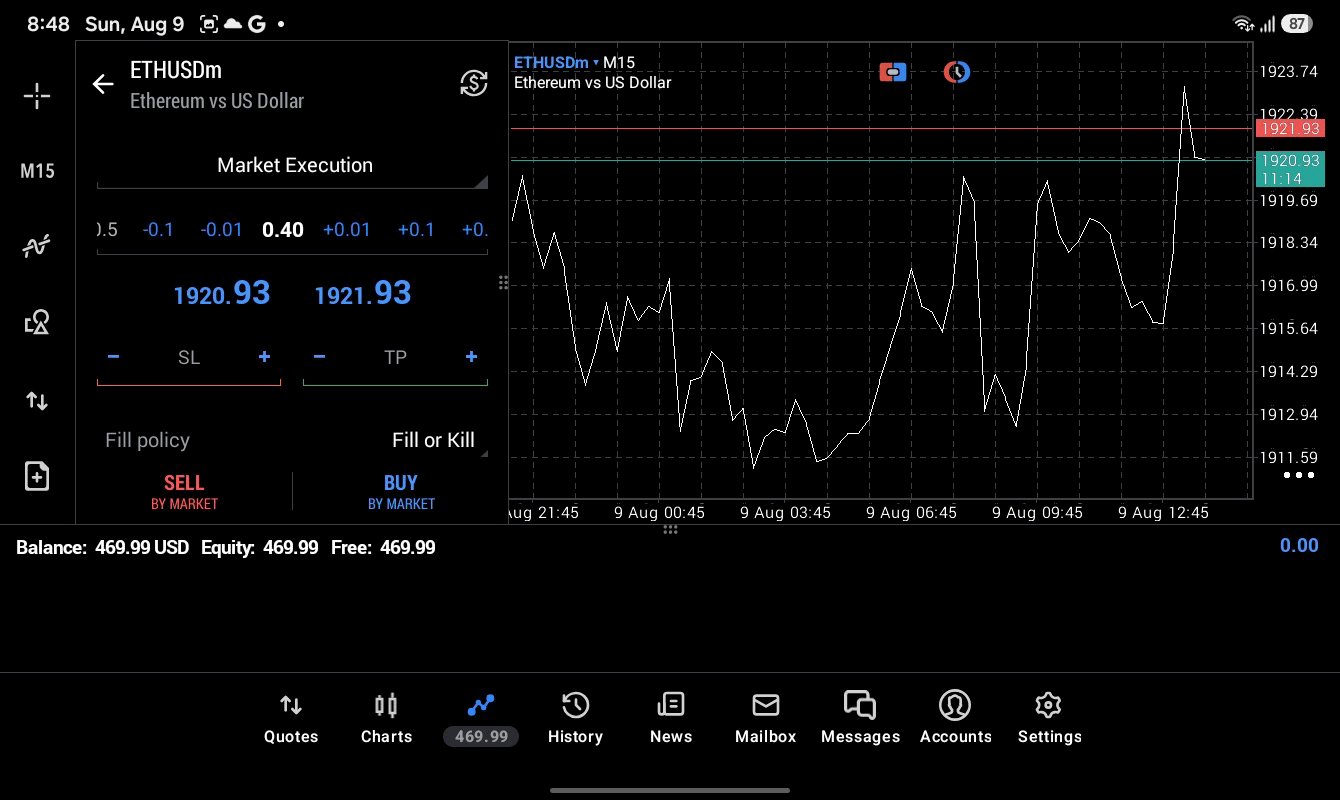Open the M15 timeframe selector
The height and width of the screenshot is (800, 1340).
(x=37, y=171)
